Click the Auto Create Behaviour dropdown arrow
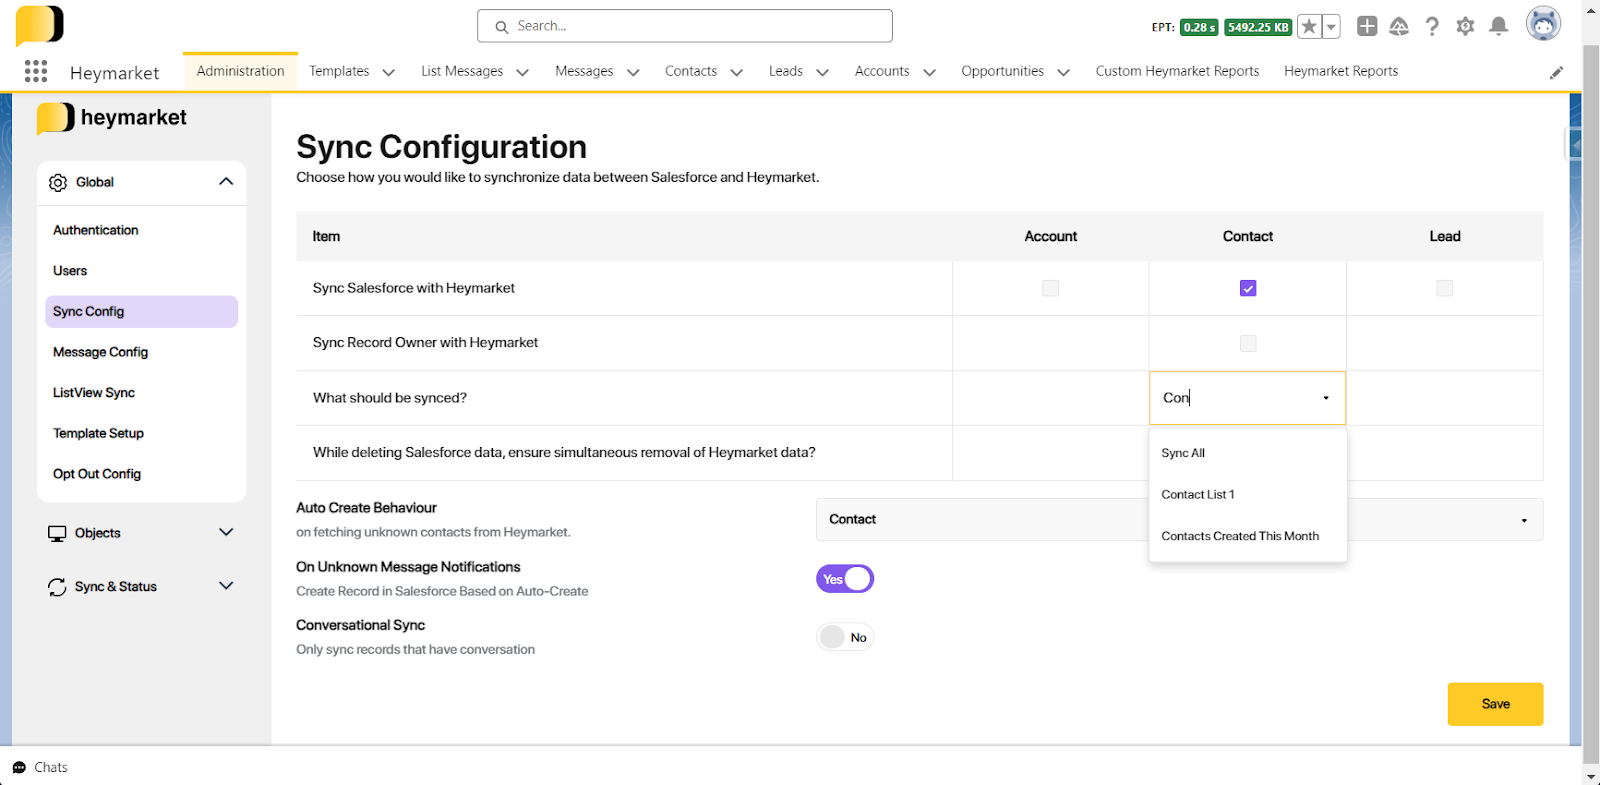Screen dimensions: 1600x785 point(1524,520)
